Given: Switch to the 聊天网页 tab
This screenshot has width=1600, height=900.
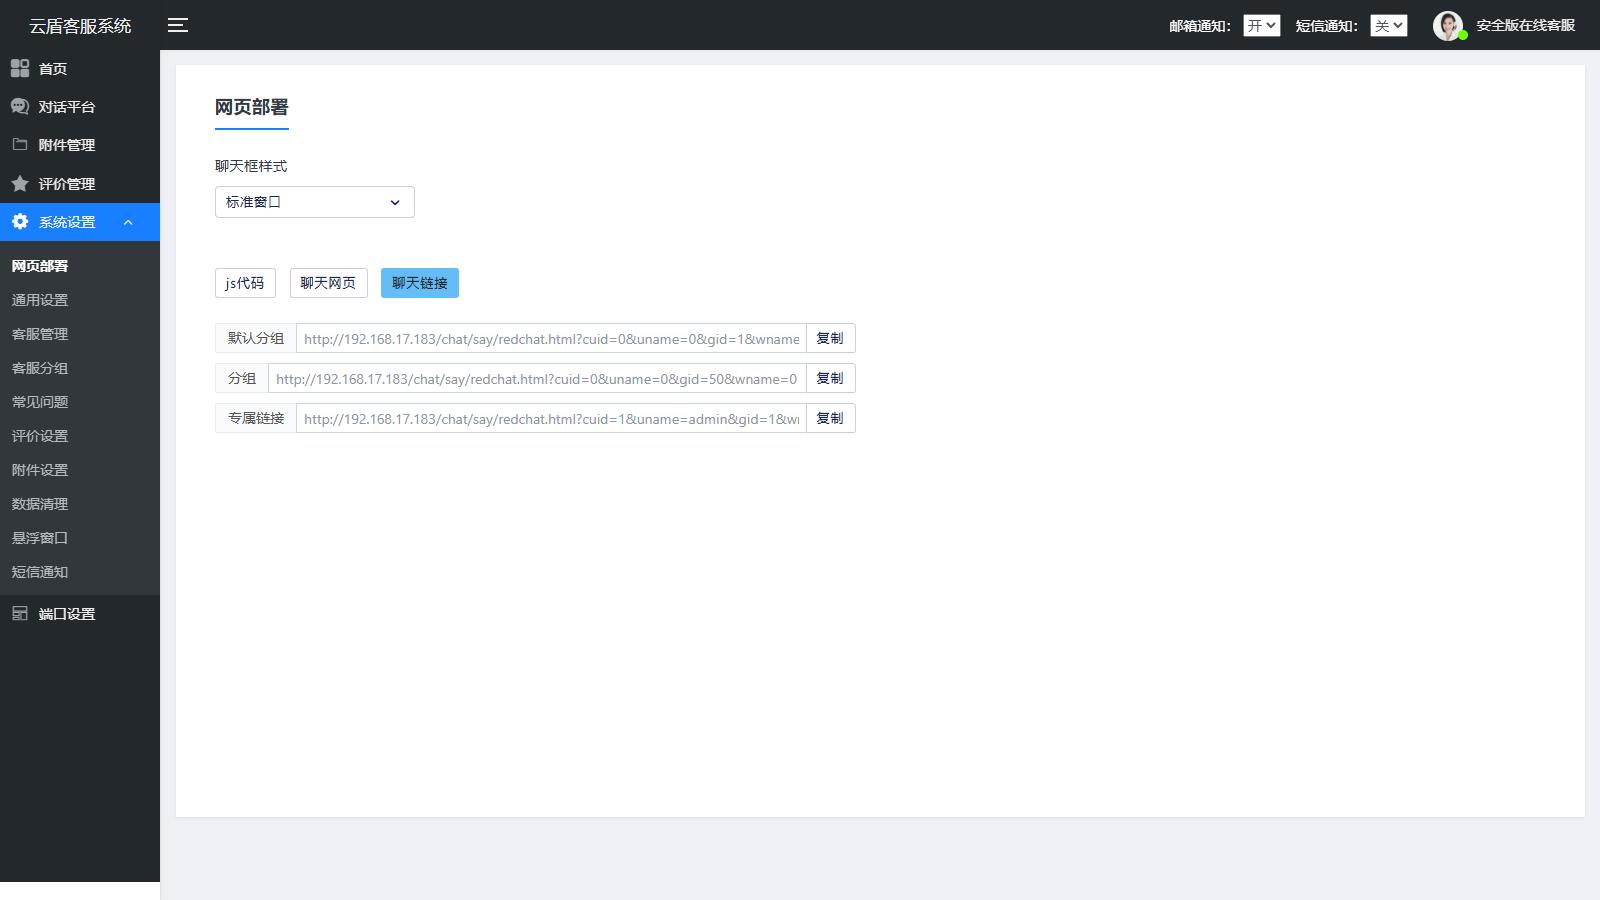Looking at the screenshot, I should (328, 283).
